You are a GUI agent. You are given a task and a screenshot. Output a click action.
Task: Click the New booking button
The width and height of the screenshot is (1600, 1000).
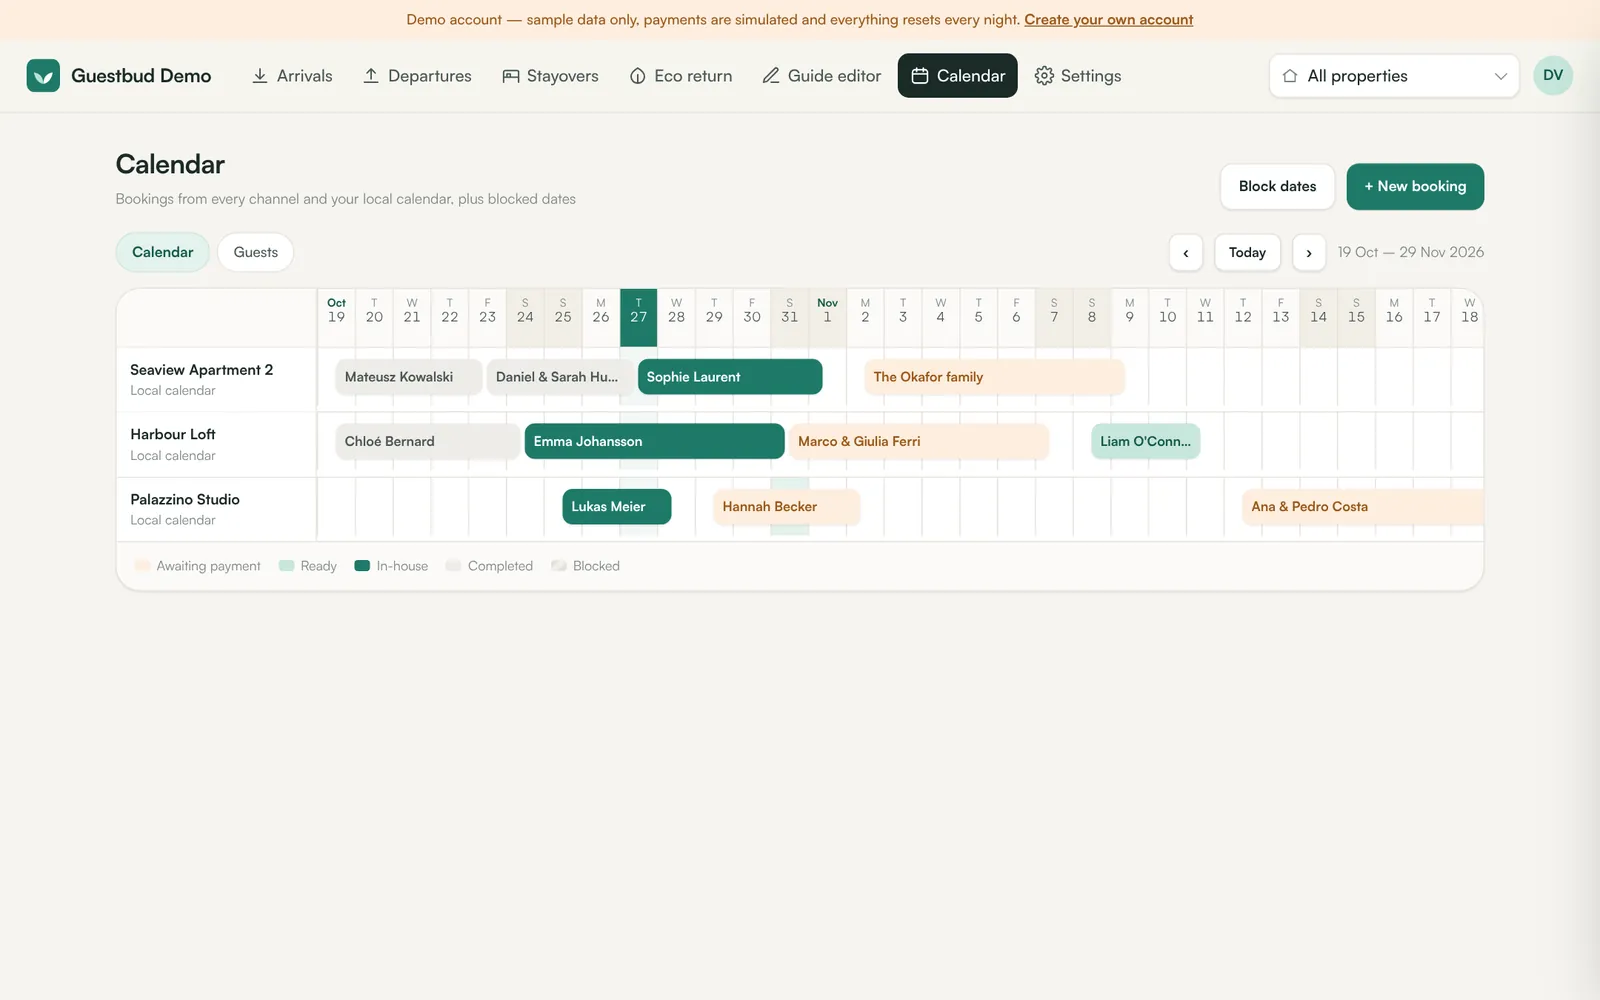(x=1415, y=187)
